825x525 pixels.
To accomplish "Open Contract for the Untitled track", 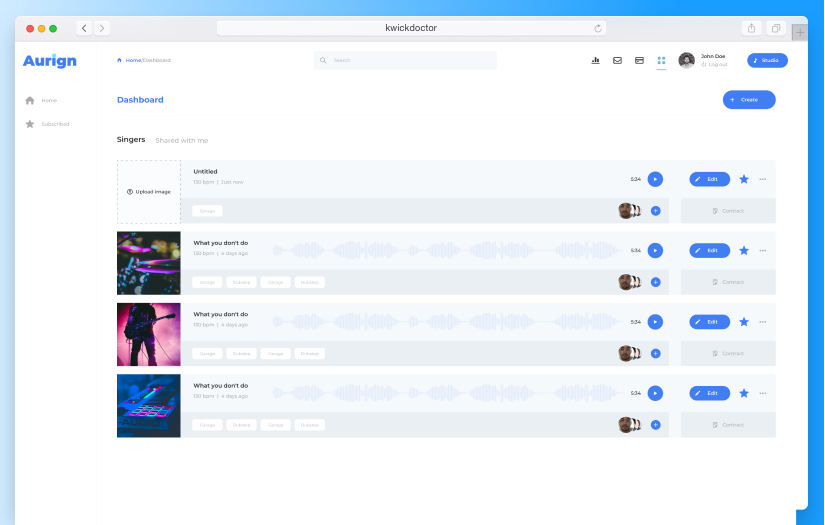I will pos(728,211).
